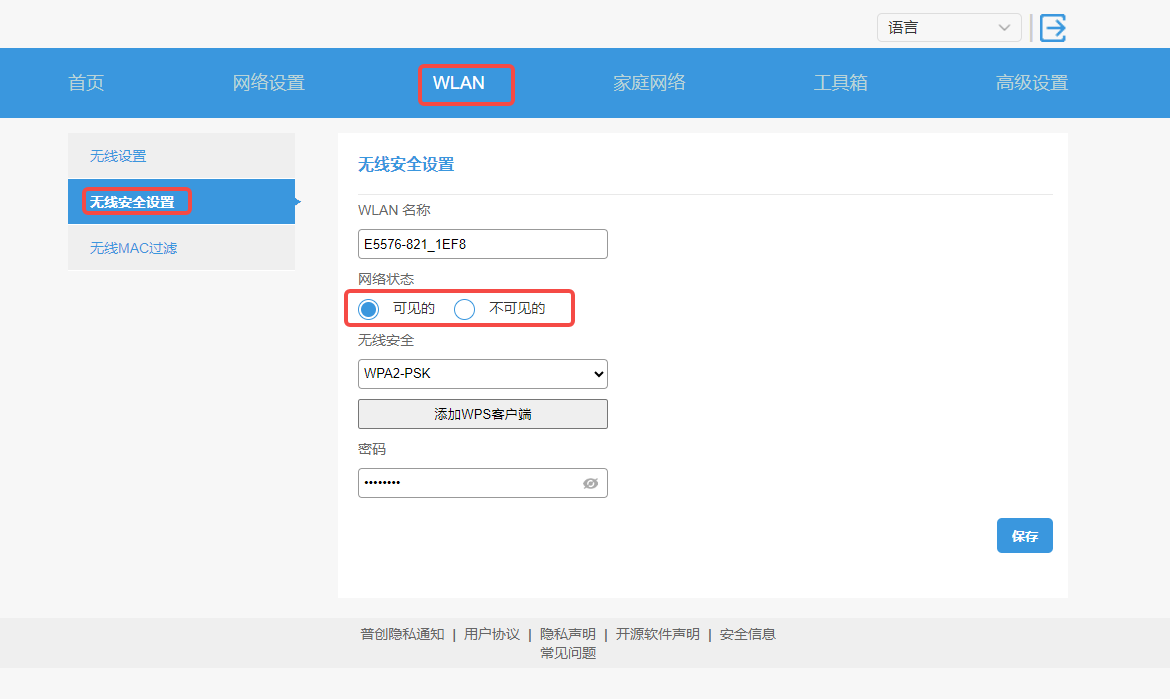
Task: Select the 可见的 radio button
Action: click(x=369, y=309)
